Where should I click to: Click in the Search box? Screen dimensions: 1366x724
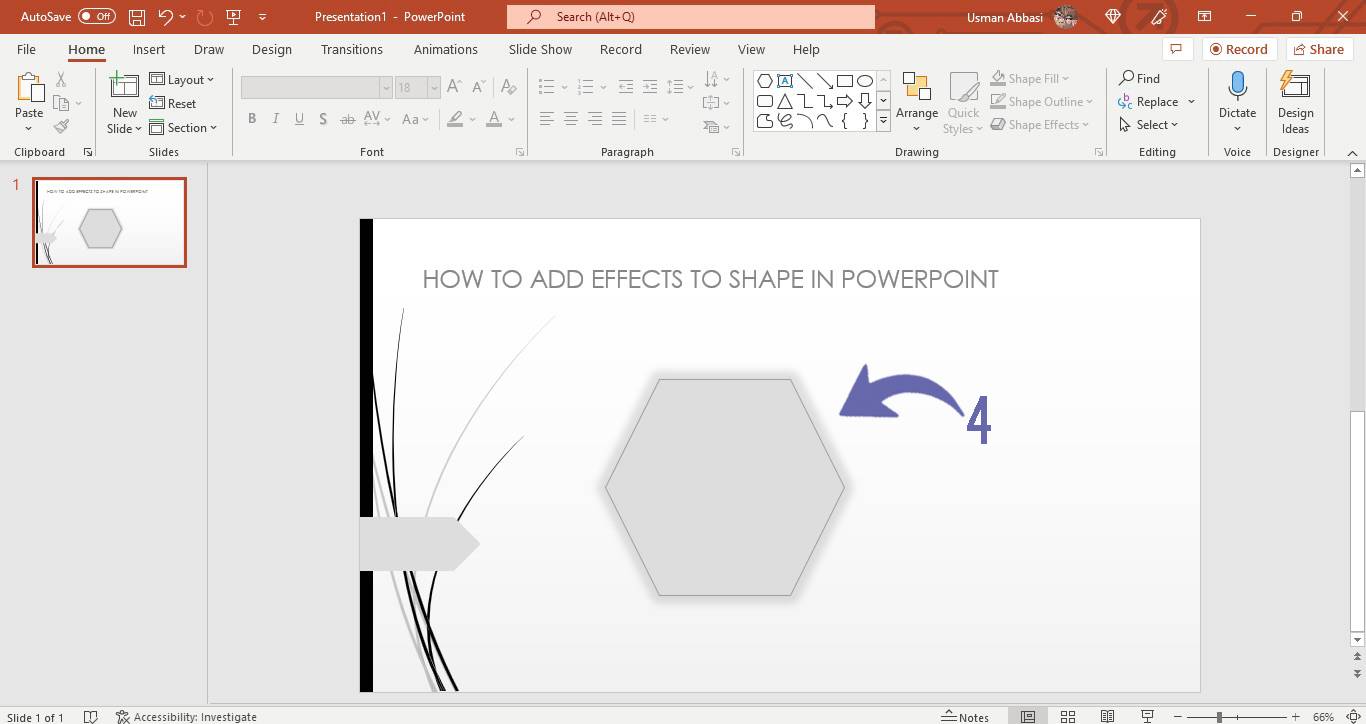click(691, 17)
